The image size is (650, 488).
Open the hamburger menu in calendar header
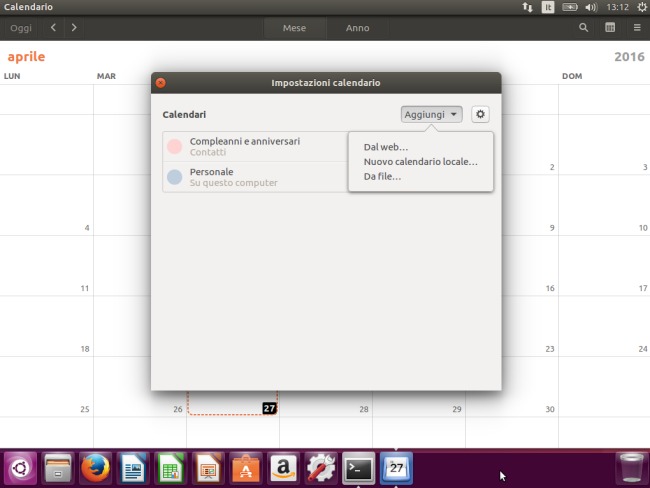pos(635,28)
